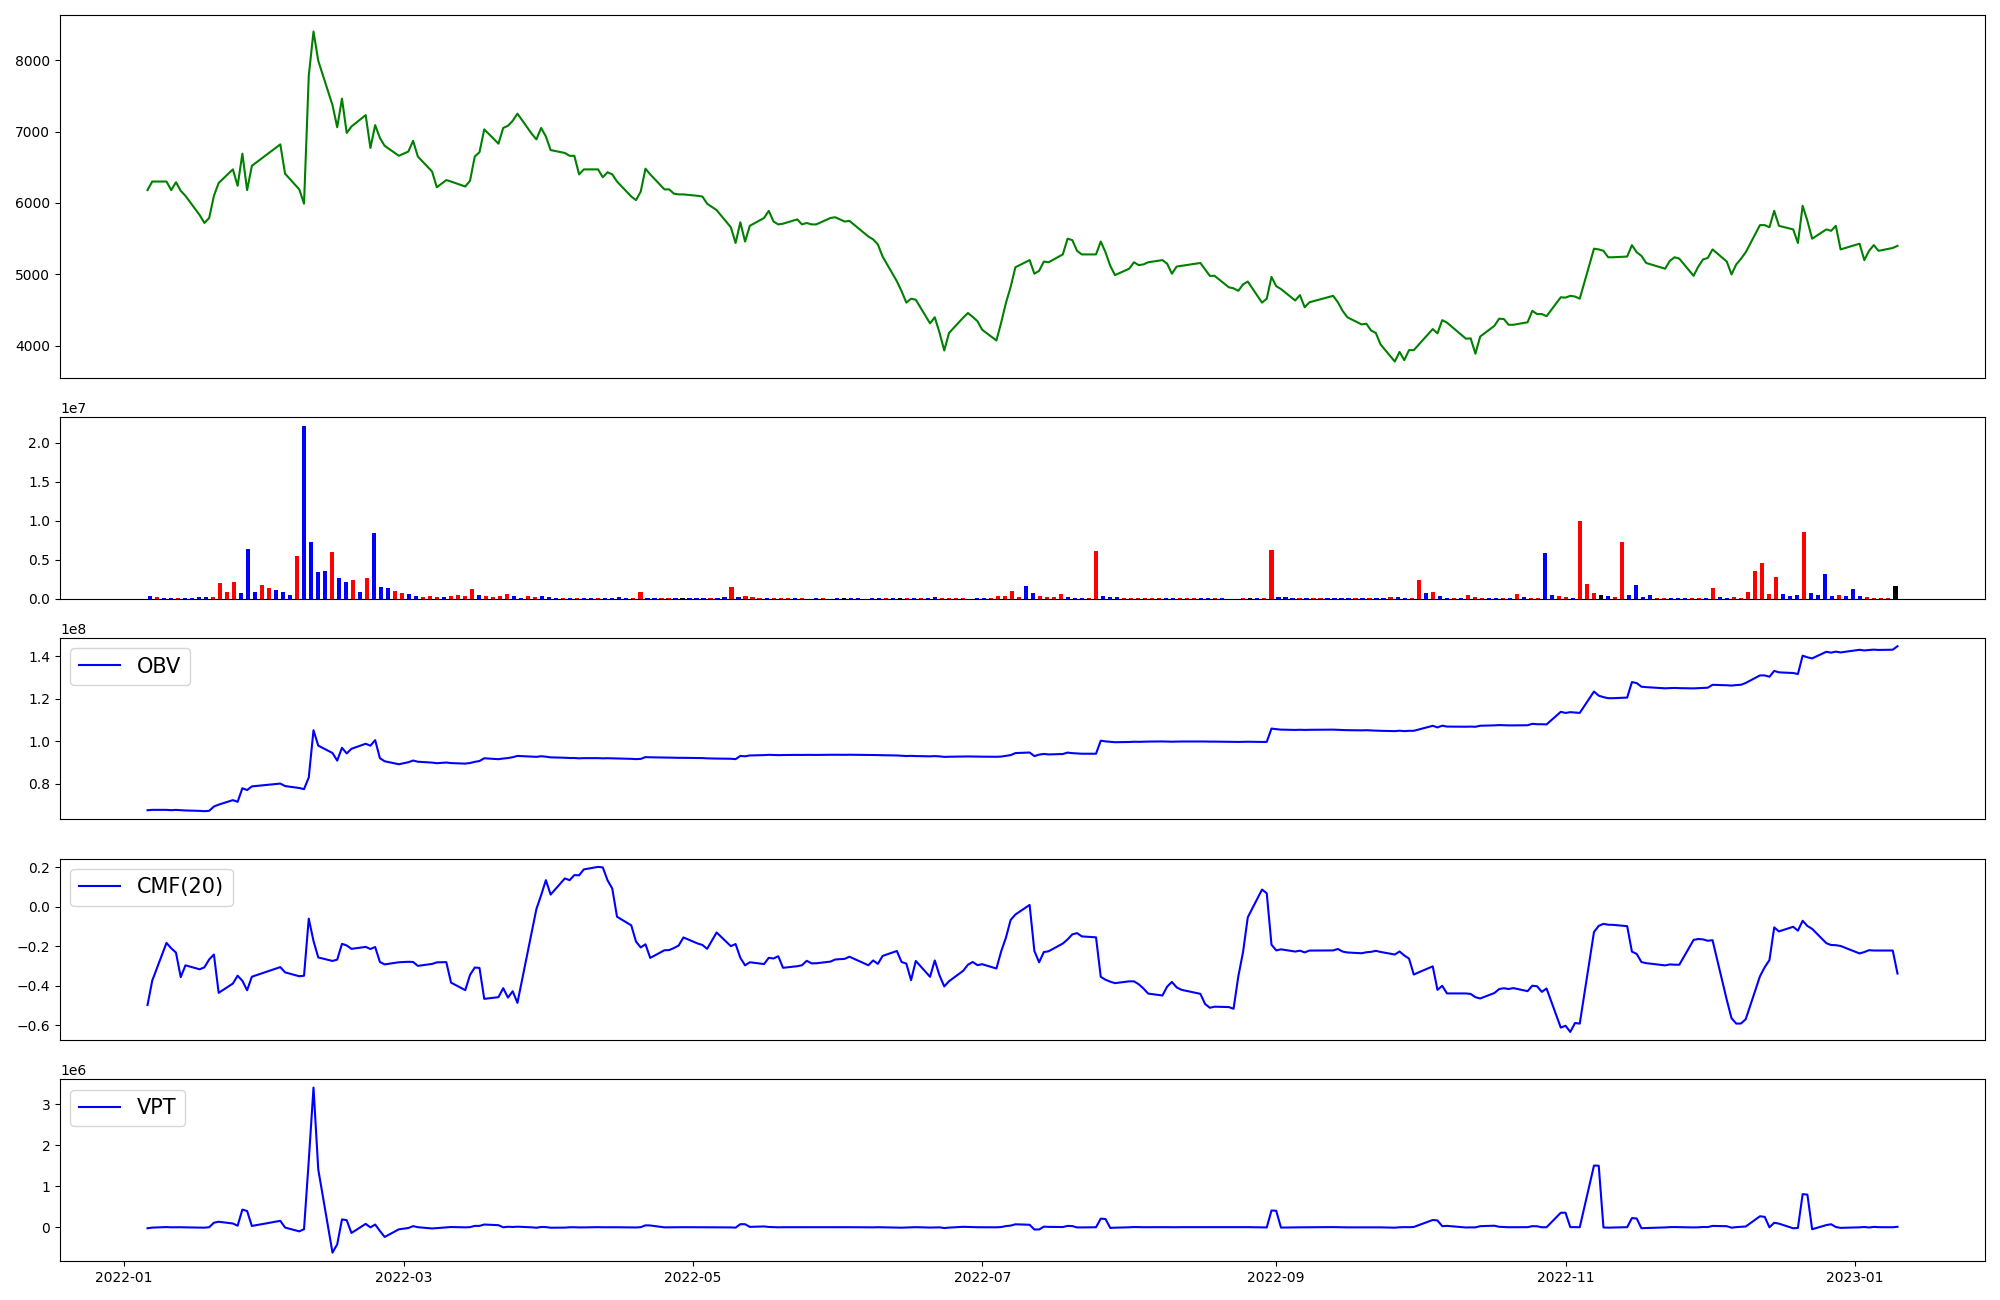Click the VPT legend box
The image size is (2000, 1300).
point(128,1107)
